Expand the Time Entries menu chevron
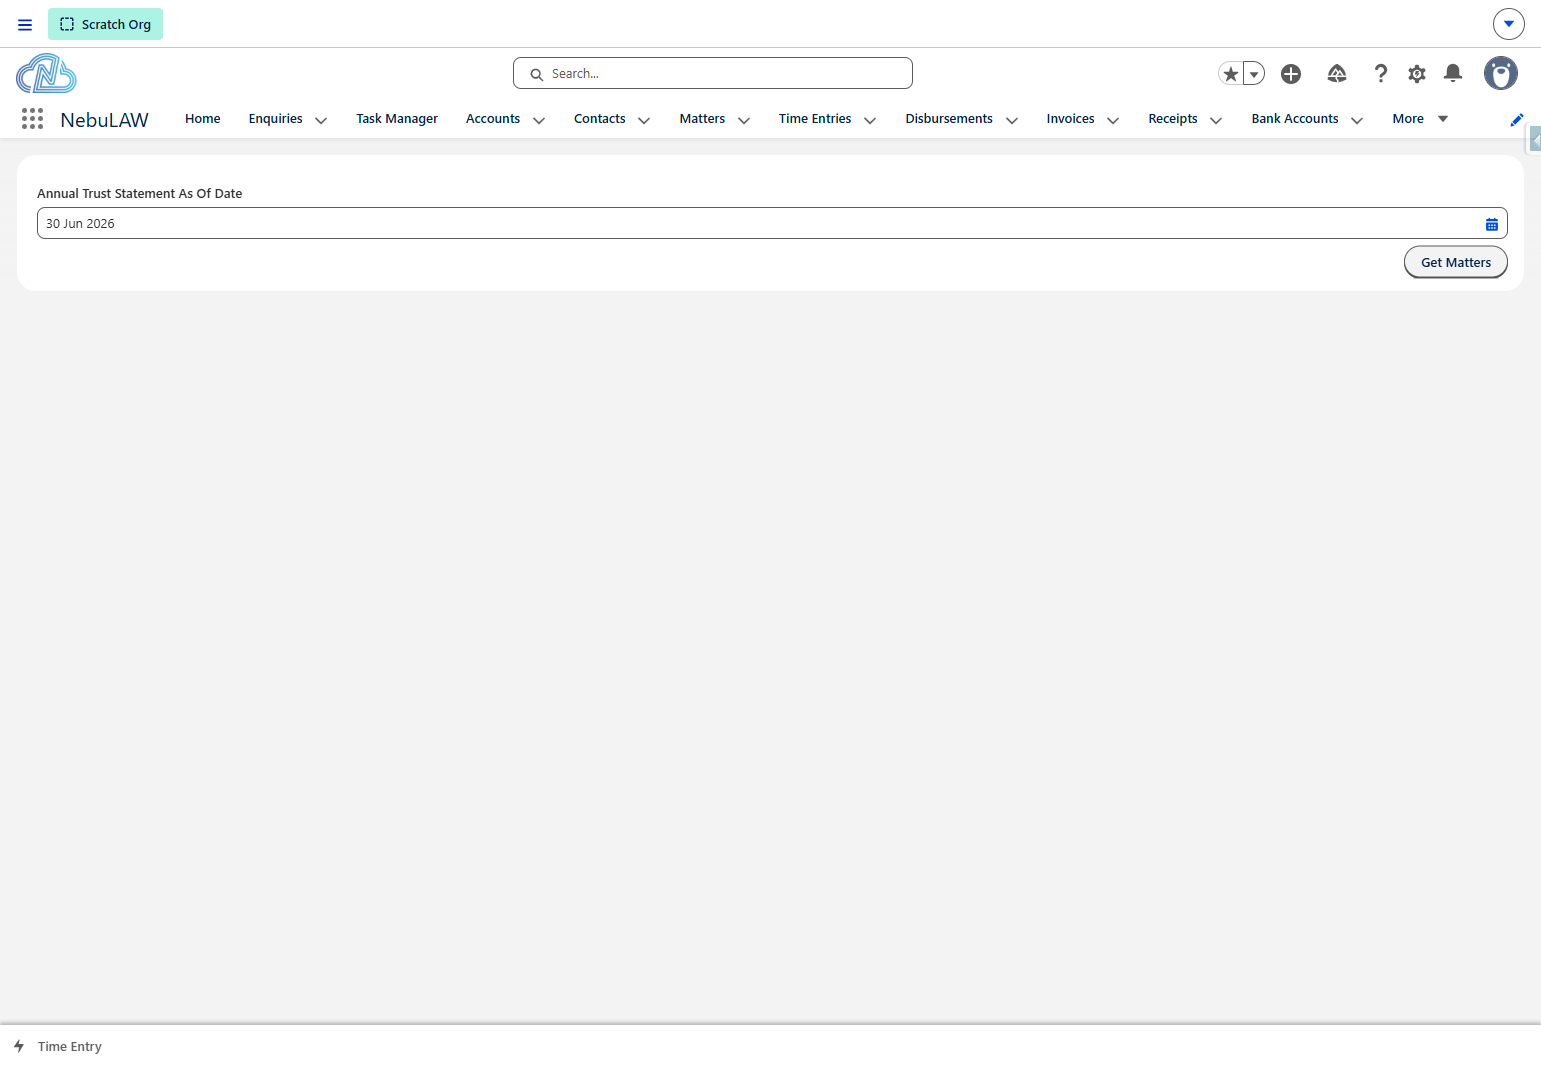 (x=870, y=120)
